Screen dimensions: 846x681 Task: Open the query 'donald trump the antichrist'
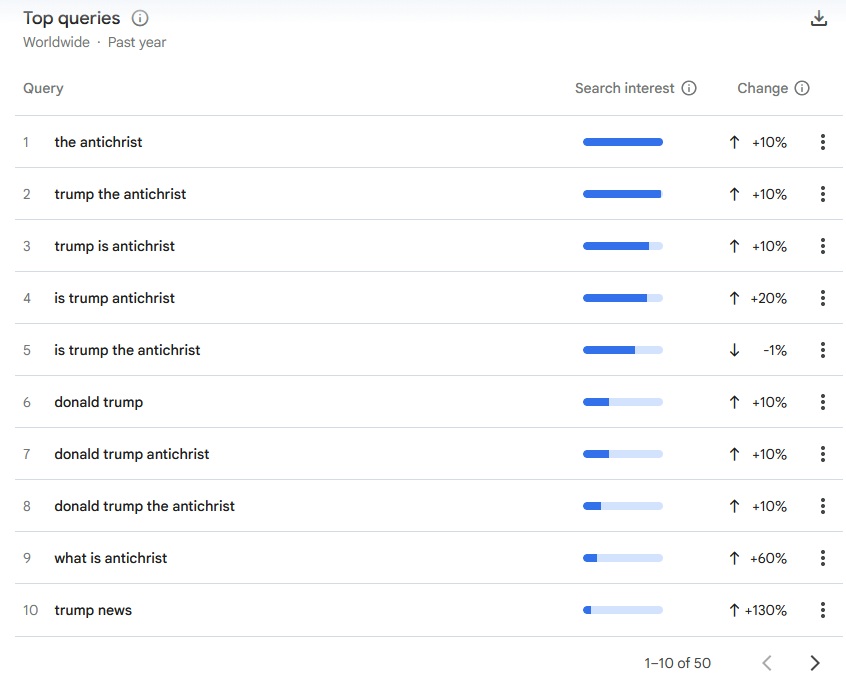point(145,506)
